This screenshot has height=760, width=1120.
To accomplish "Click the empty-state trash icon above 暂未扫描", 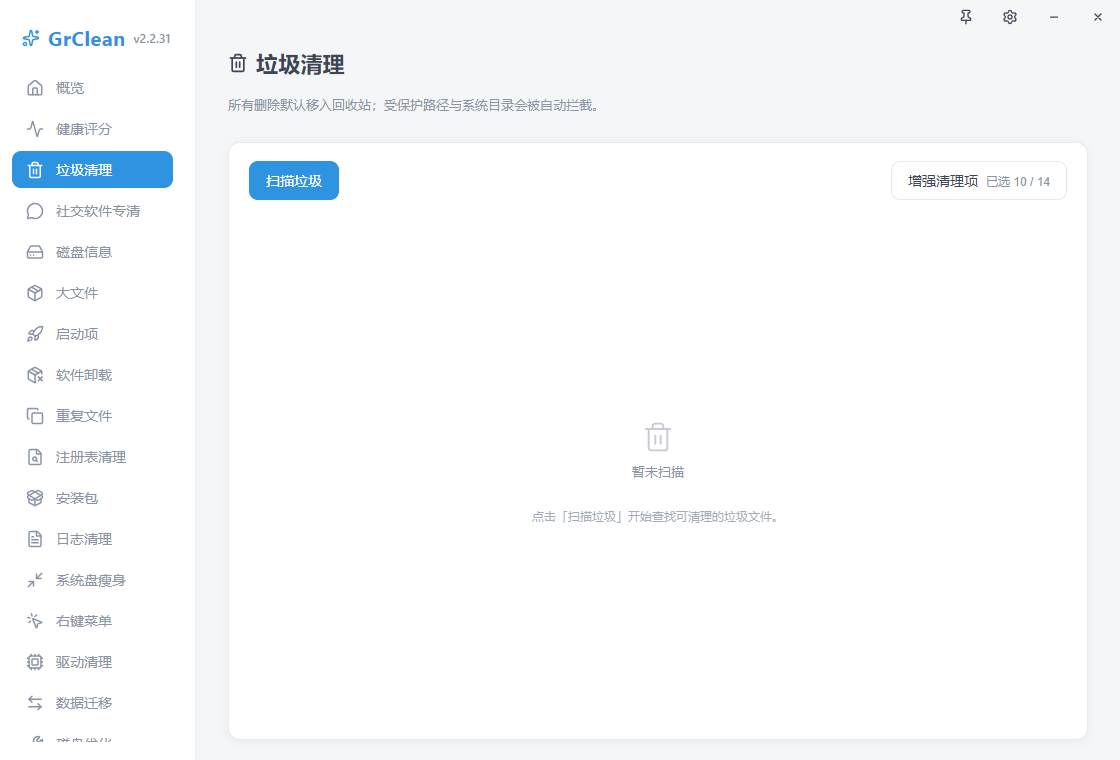I will (658, 437).
